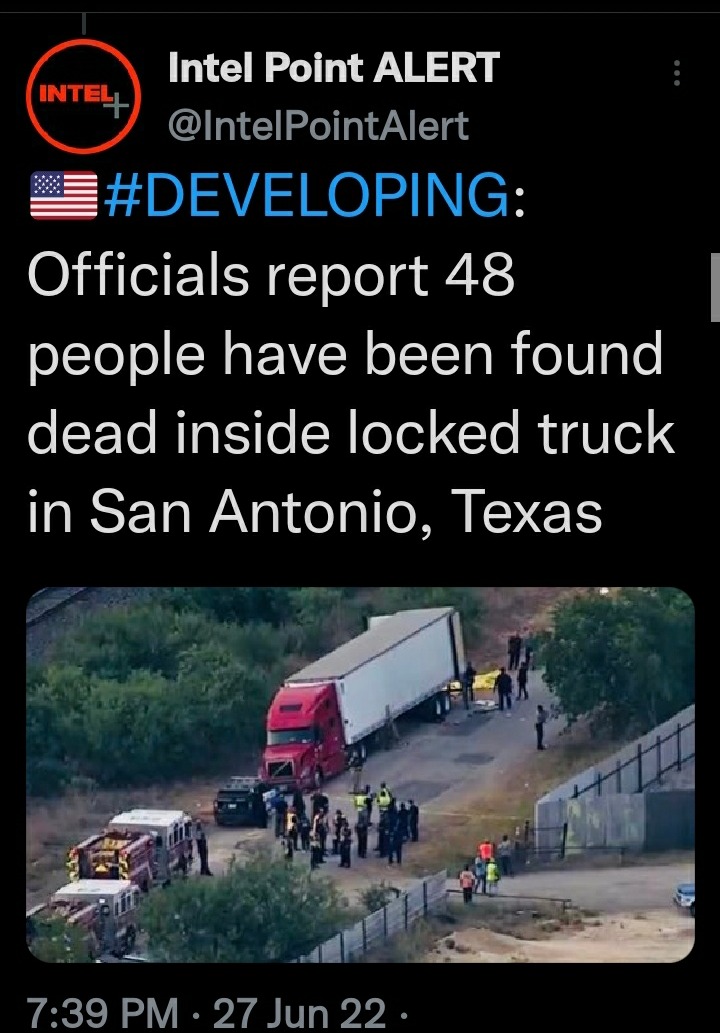
Task: Open the Intel Point ALERT profile avatar
Action: coord(83,96)
